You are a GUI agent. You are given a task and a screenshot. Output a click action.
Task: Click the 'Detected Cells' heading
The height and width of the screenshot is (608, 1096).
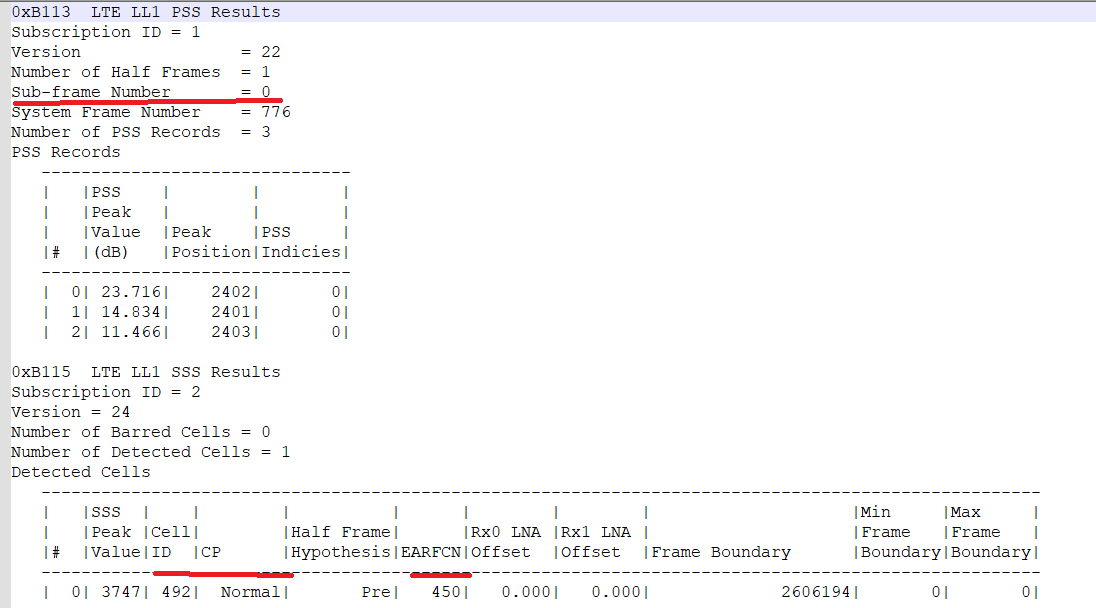coord(80,472)
